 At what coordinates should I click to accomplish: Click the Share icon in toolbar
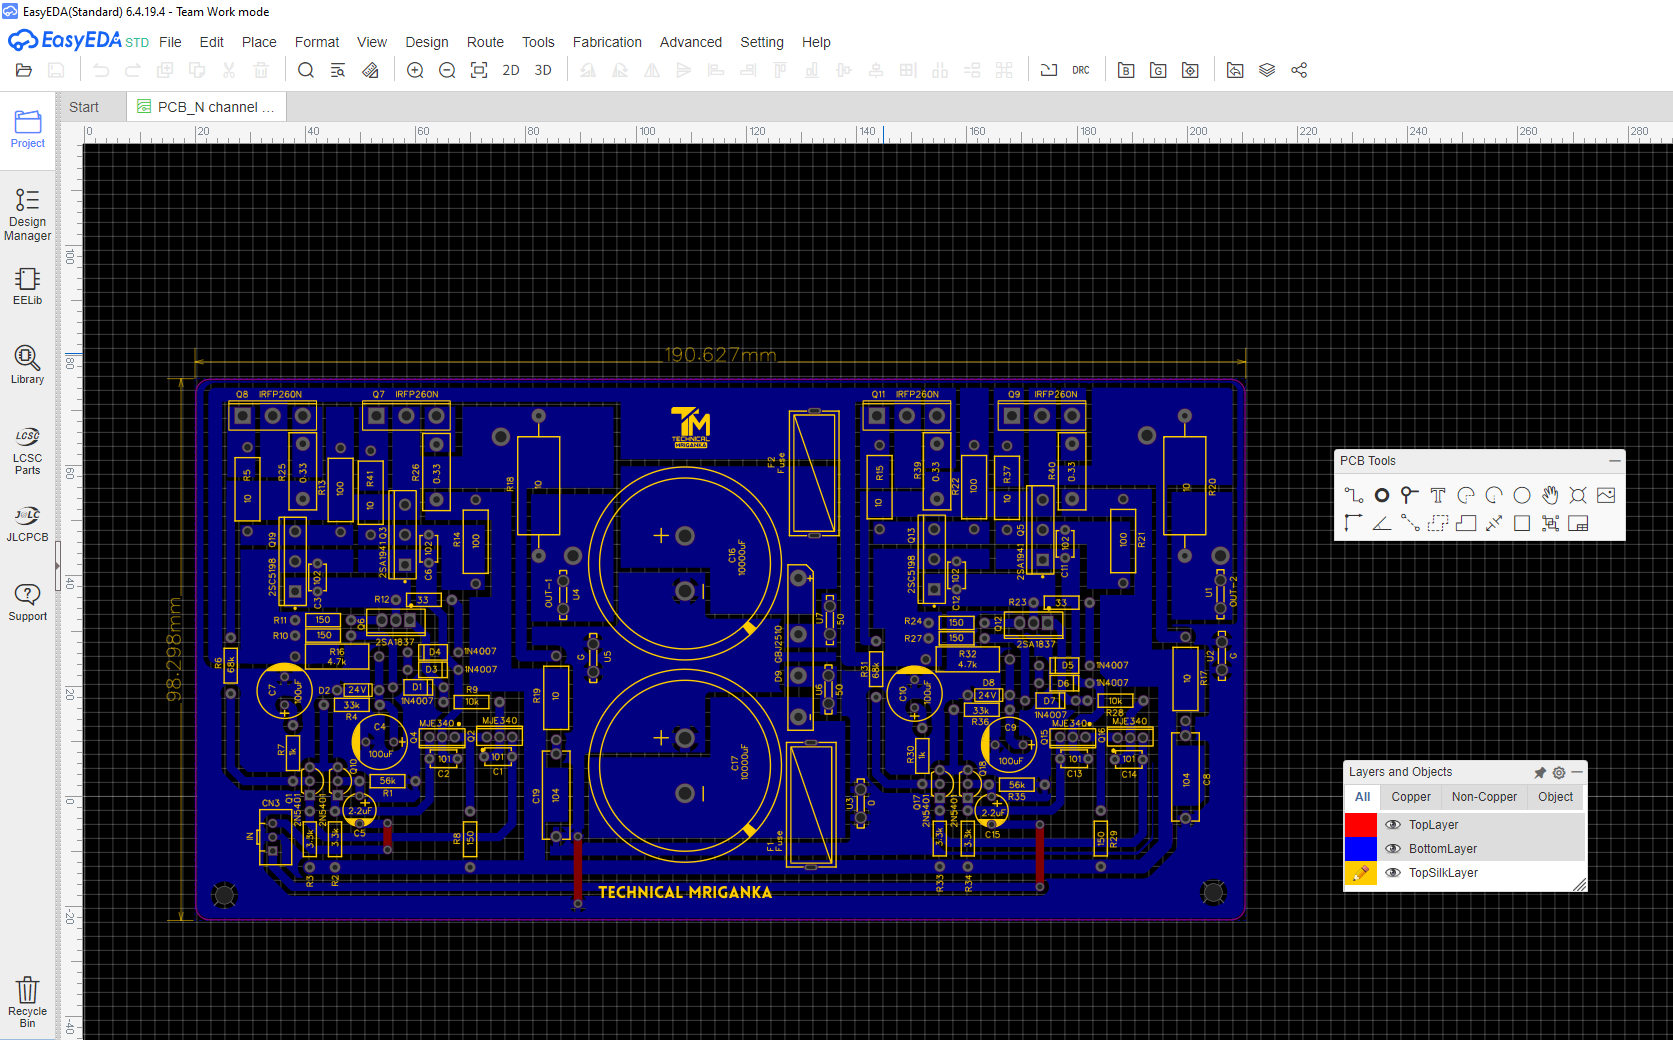[1299, 70]
